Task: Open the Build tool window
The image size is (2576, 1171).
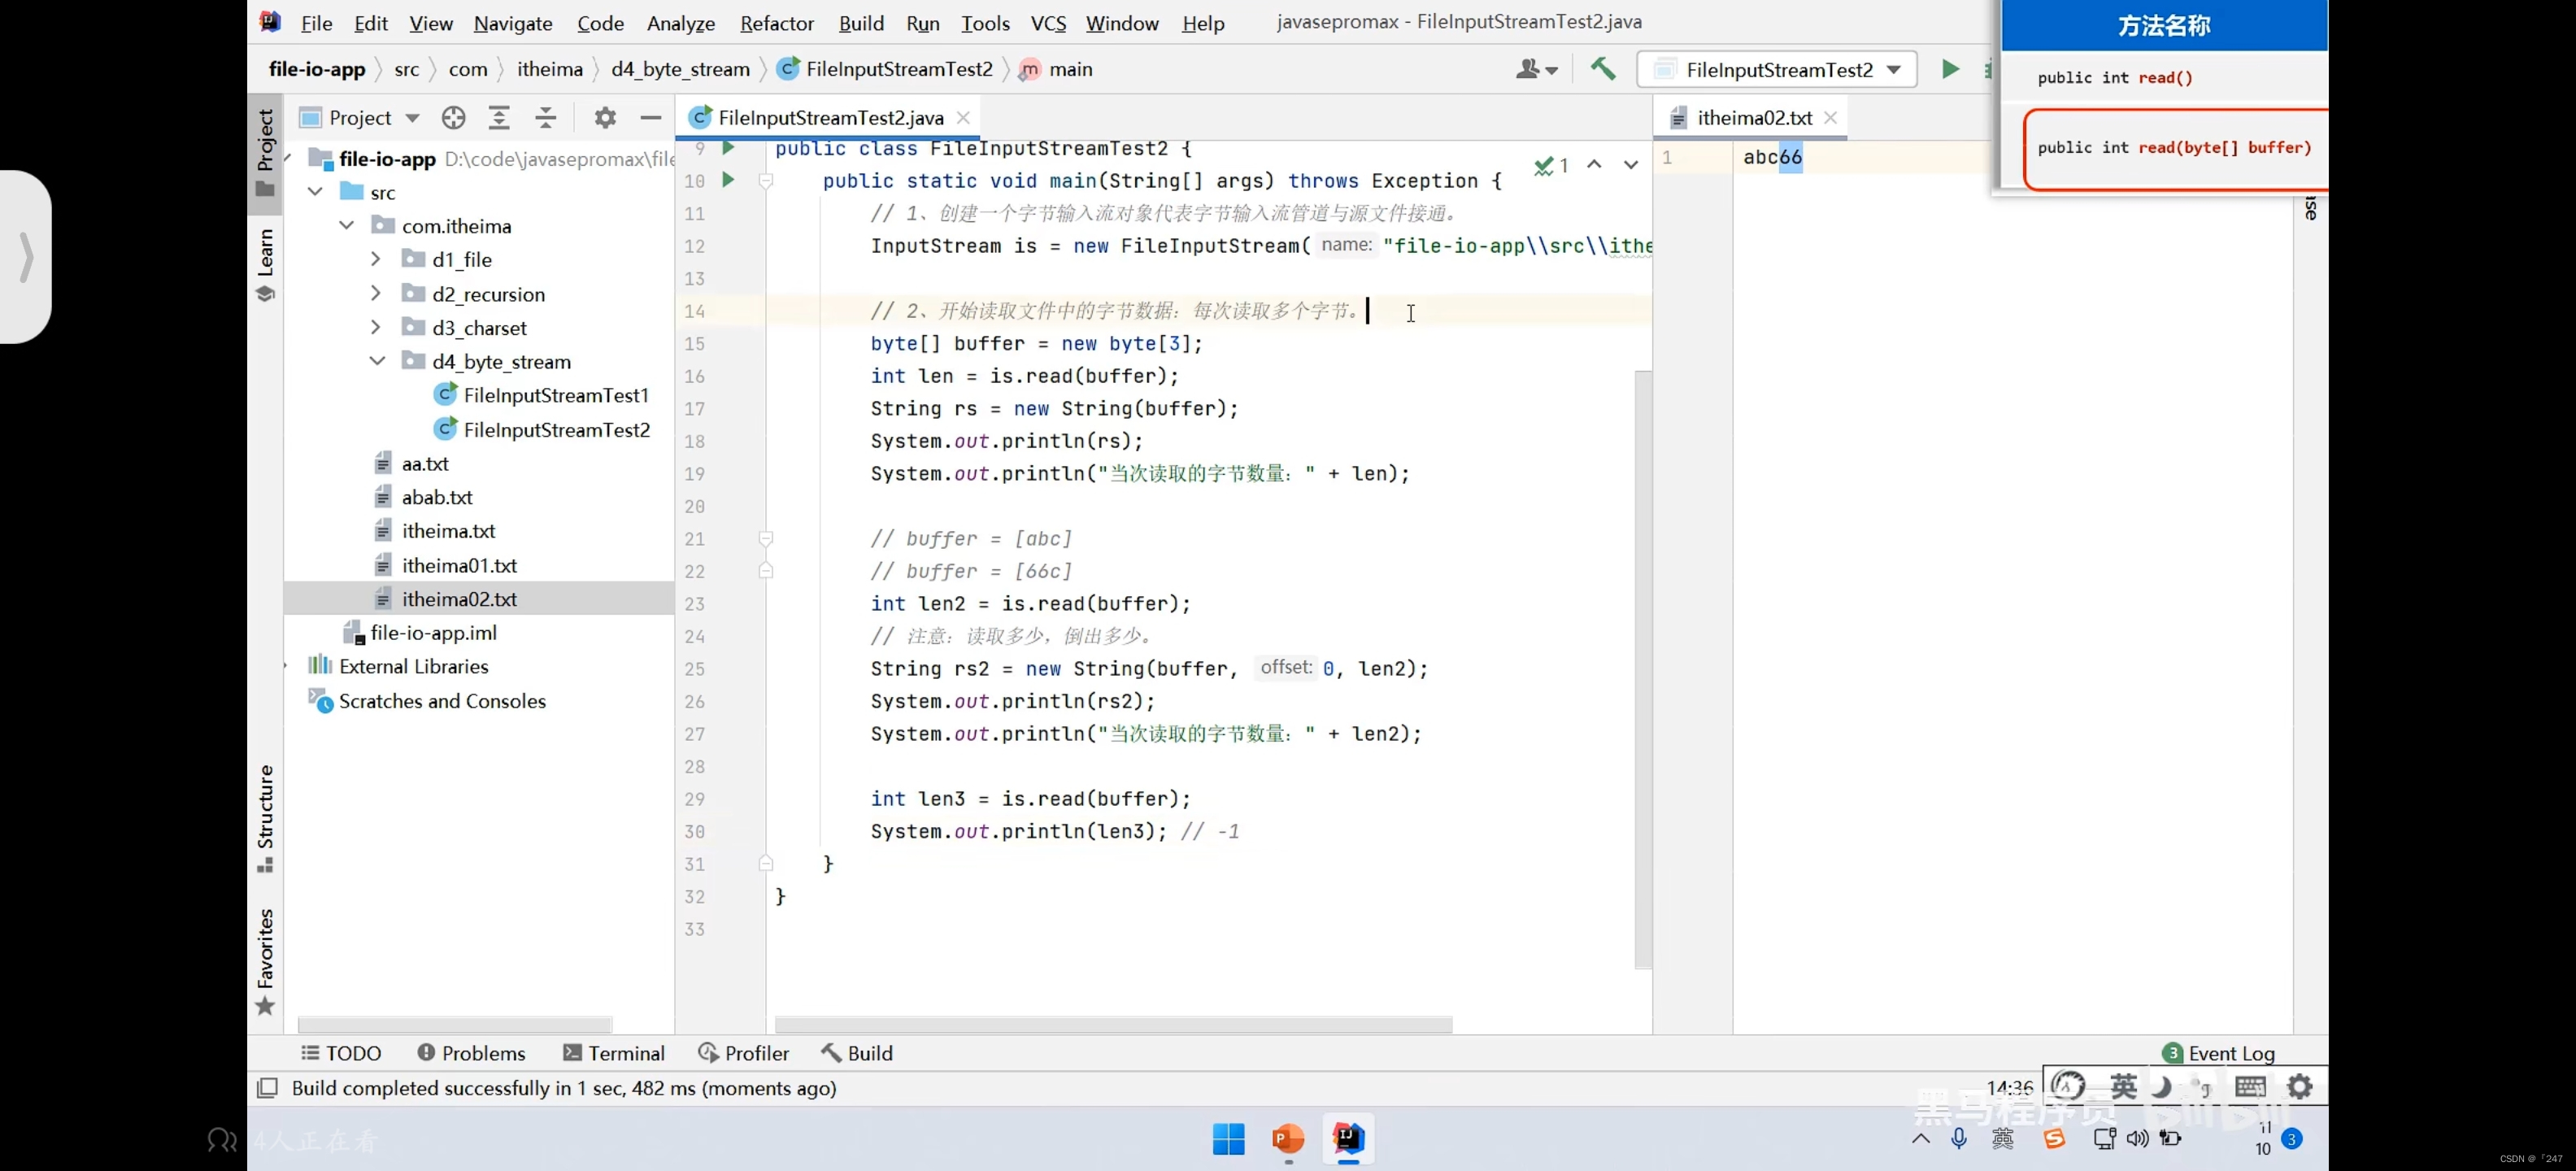Action: 857,1053
